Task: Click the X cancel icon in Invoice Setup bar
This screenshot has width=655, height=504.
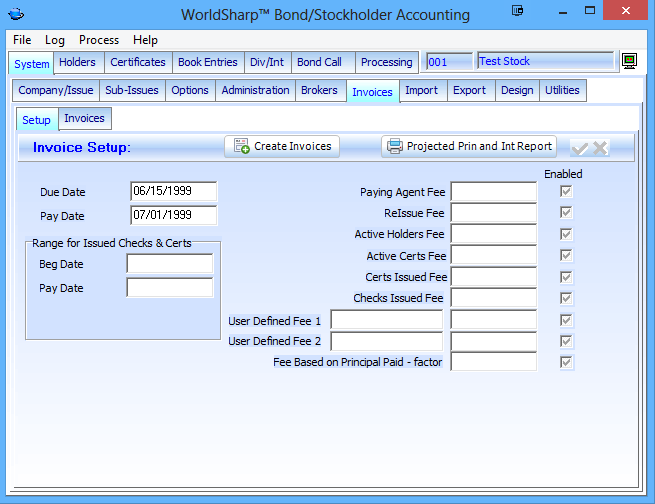Action: [x=600, y=148]
